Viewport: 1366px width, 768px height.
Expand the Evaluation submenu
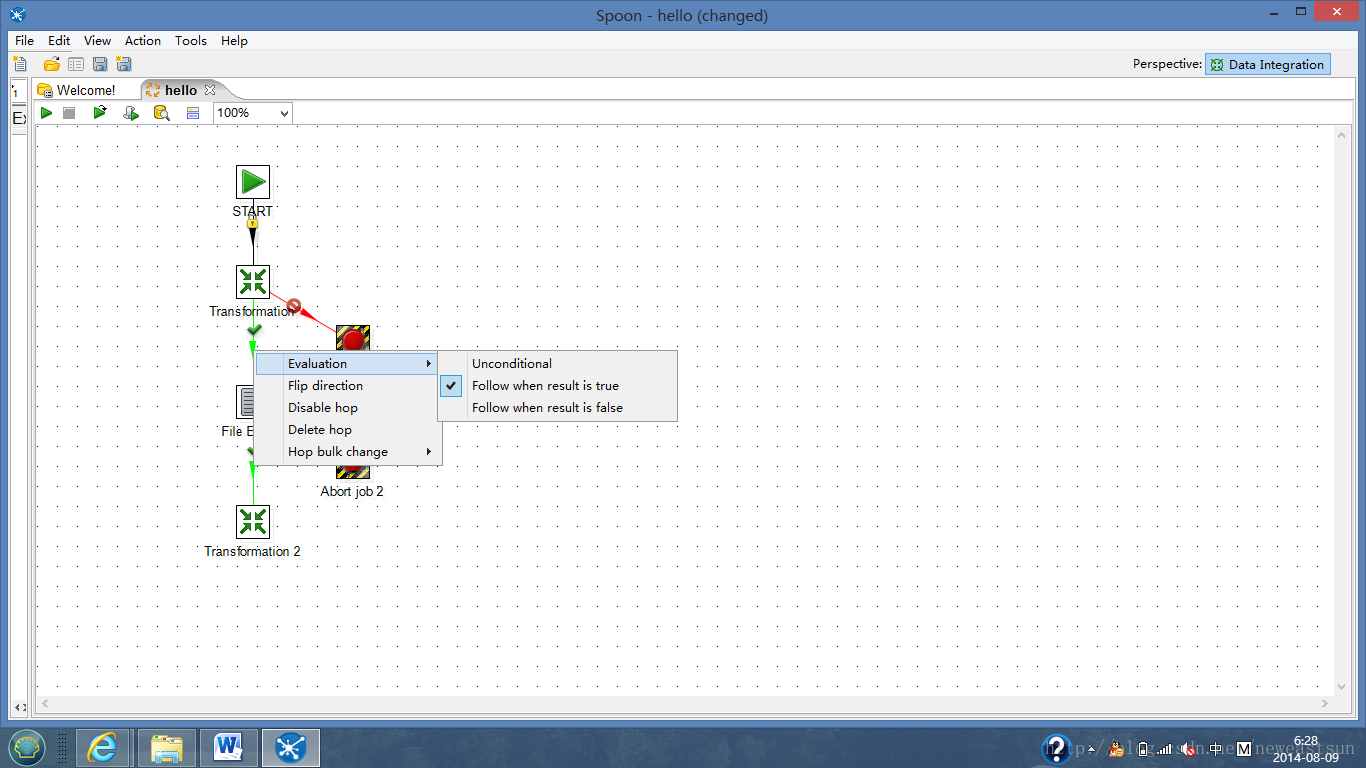347,364
